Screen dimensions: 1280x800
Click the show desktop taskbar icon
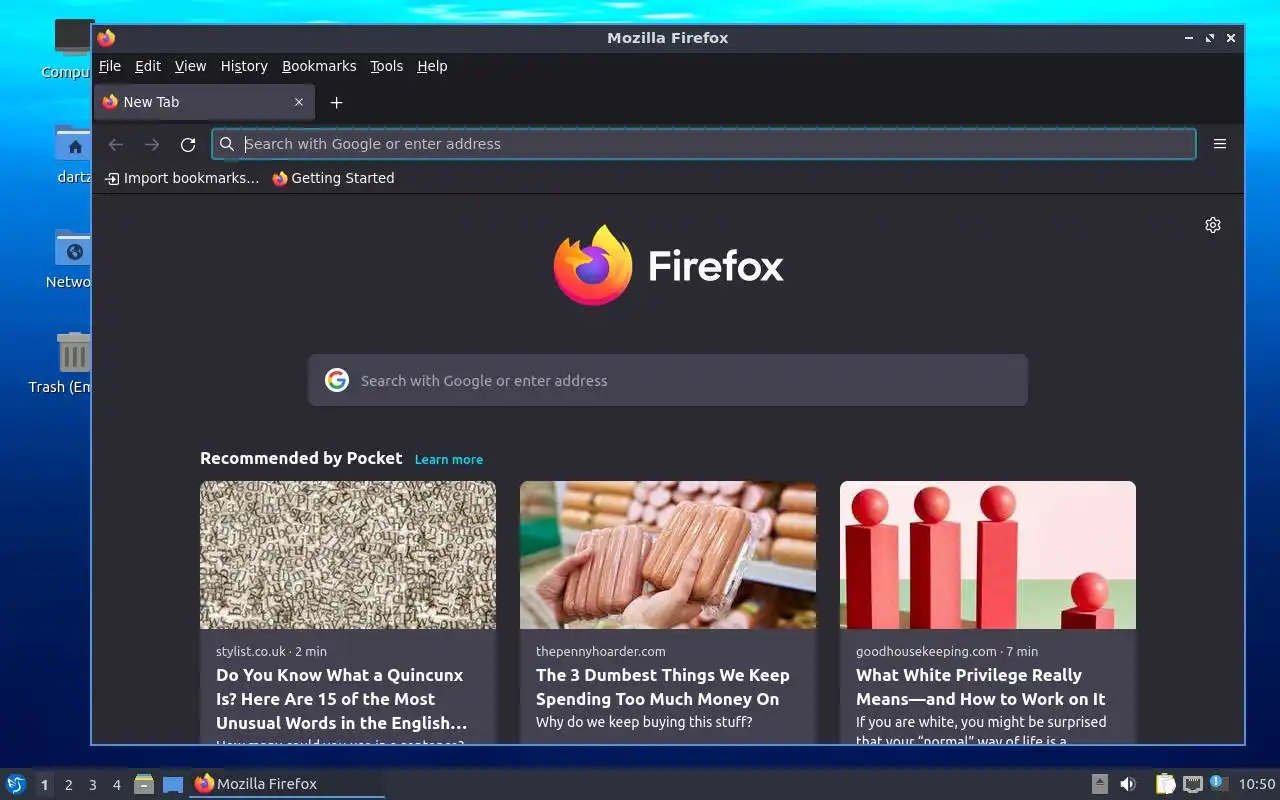[x=173, y=784]
